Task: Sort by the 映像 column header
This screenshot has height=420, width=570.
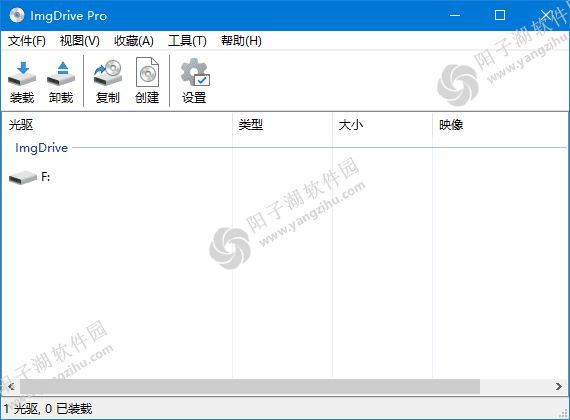Action: [x=500, y=125]
